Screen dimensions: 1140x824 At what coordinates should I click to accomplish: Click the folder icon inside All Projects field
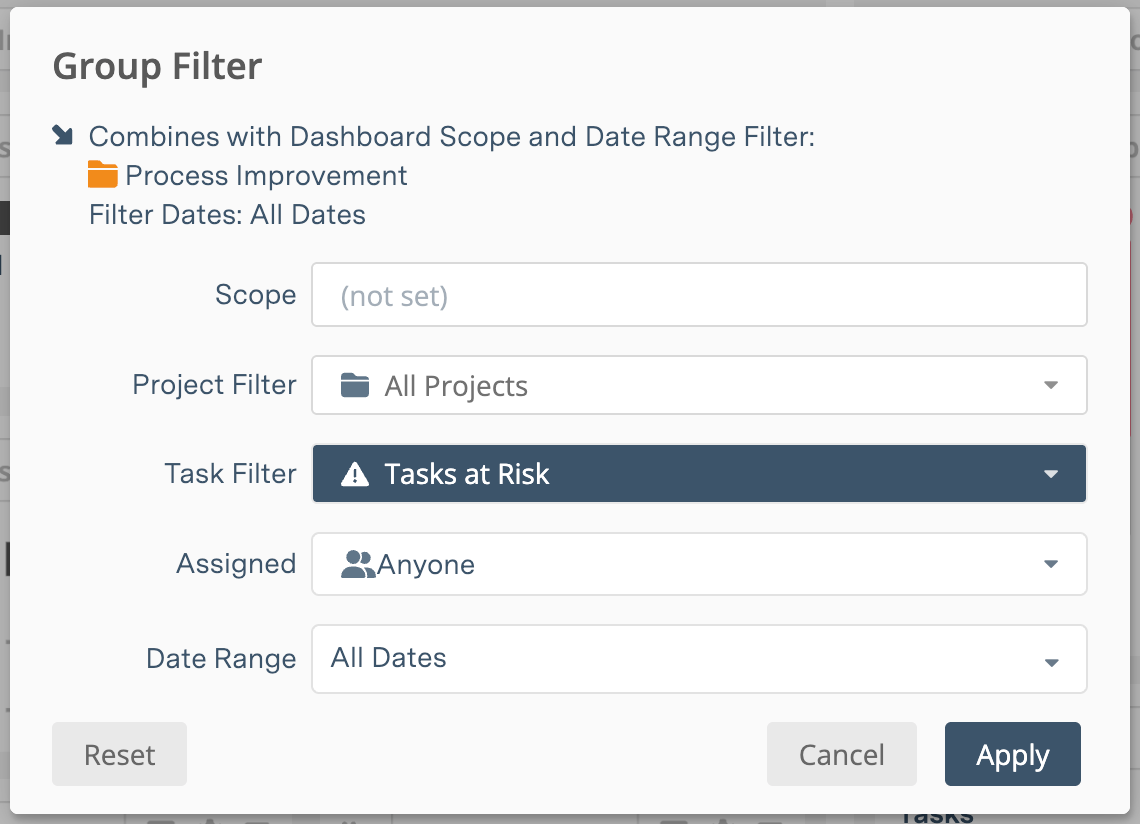355,385
